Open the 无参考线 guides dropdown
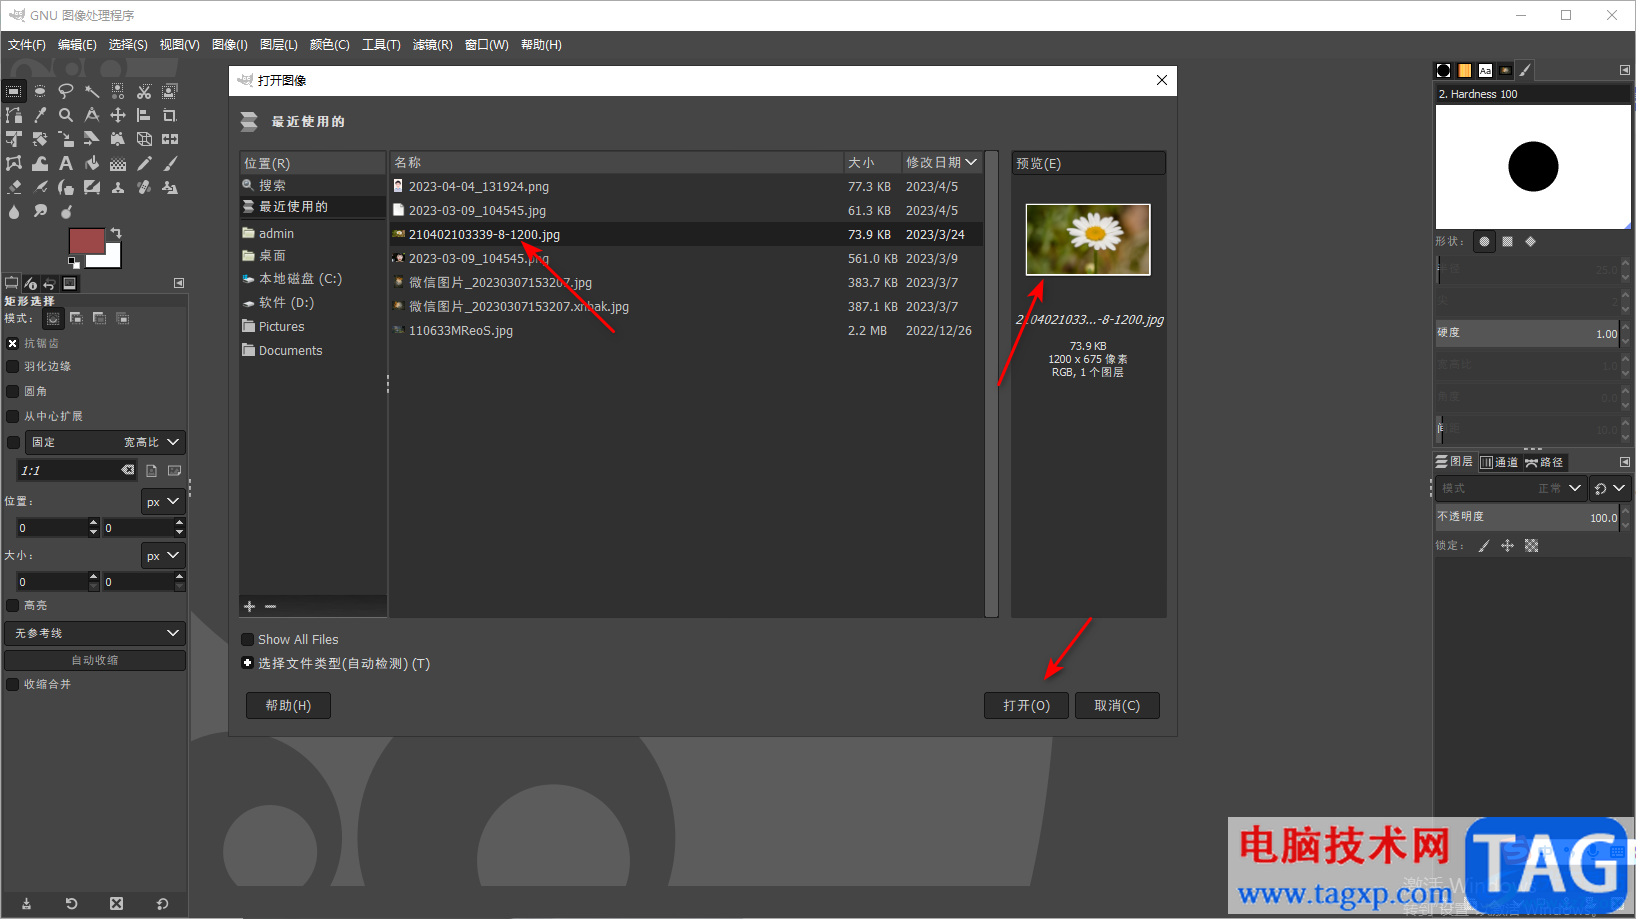 click(x=95, y=633)
